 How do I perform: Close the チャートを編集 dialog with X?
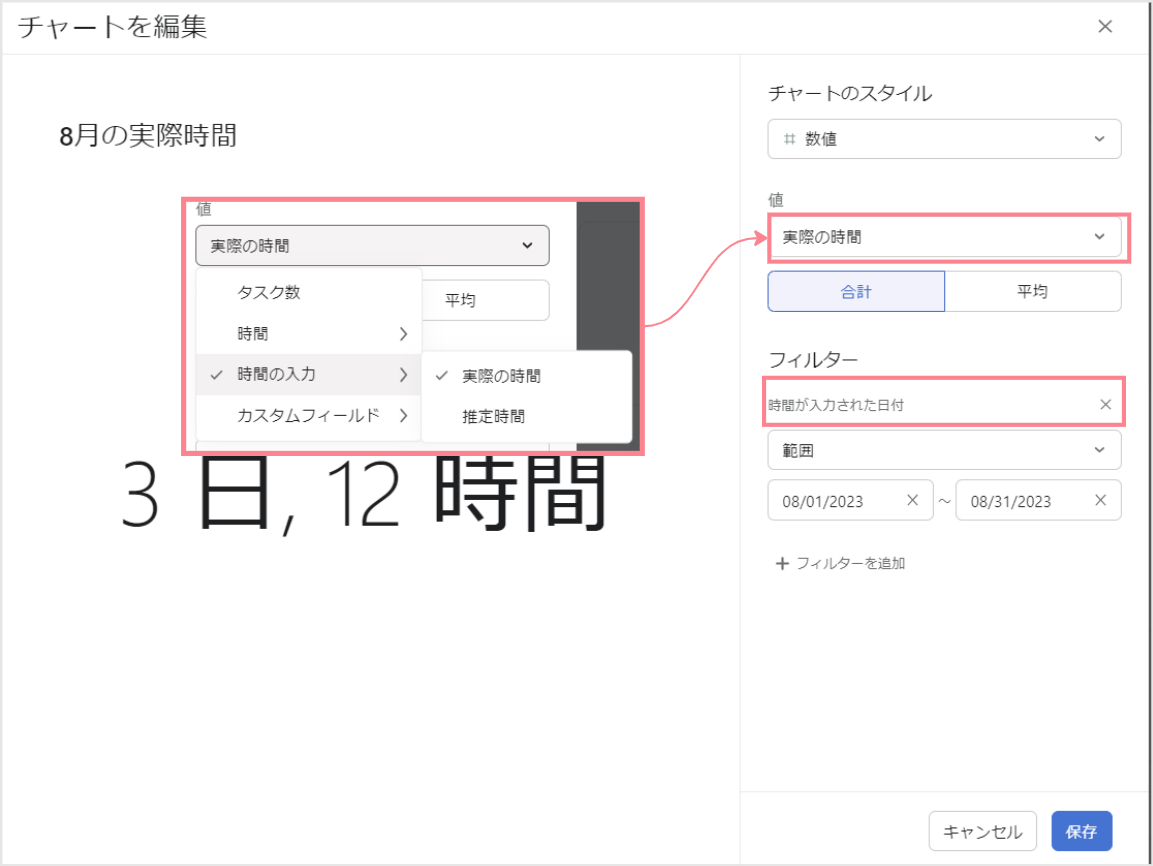[x=1104, y=26]
